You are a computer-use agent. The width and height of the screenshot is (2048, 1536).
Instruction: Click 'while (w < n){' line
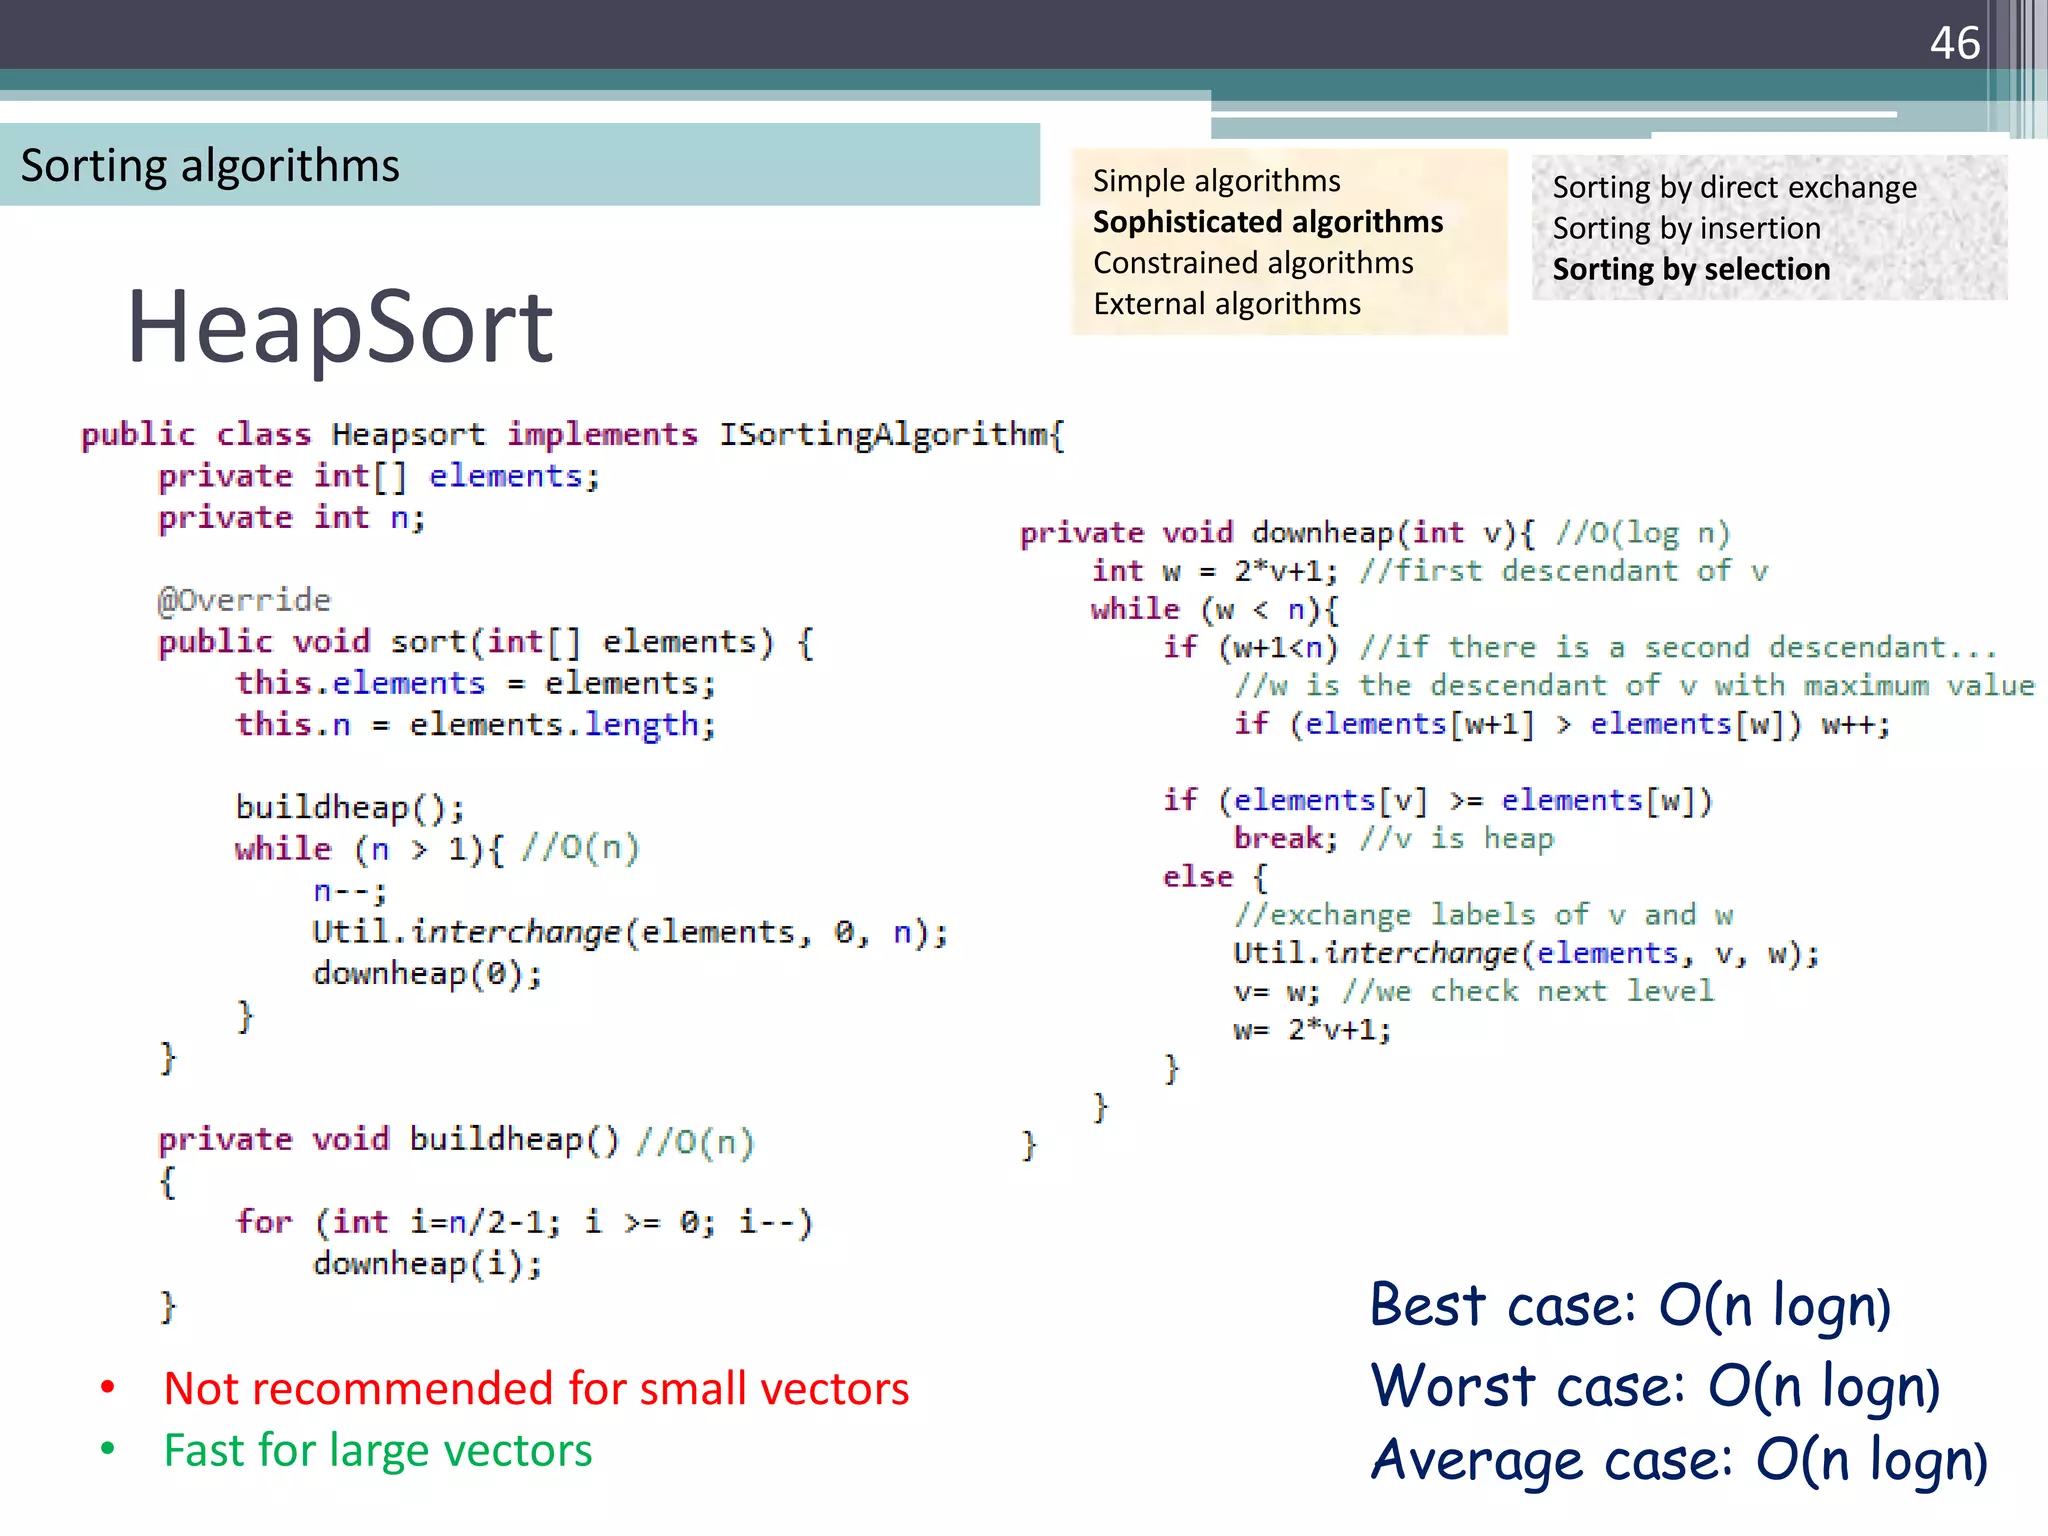(1215, 610)
